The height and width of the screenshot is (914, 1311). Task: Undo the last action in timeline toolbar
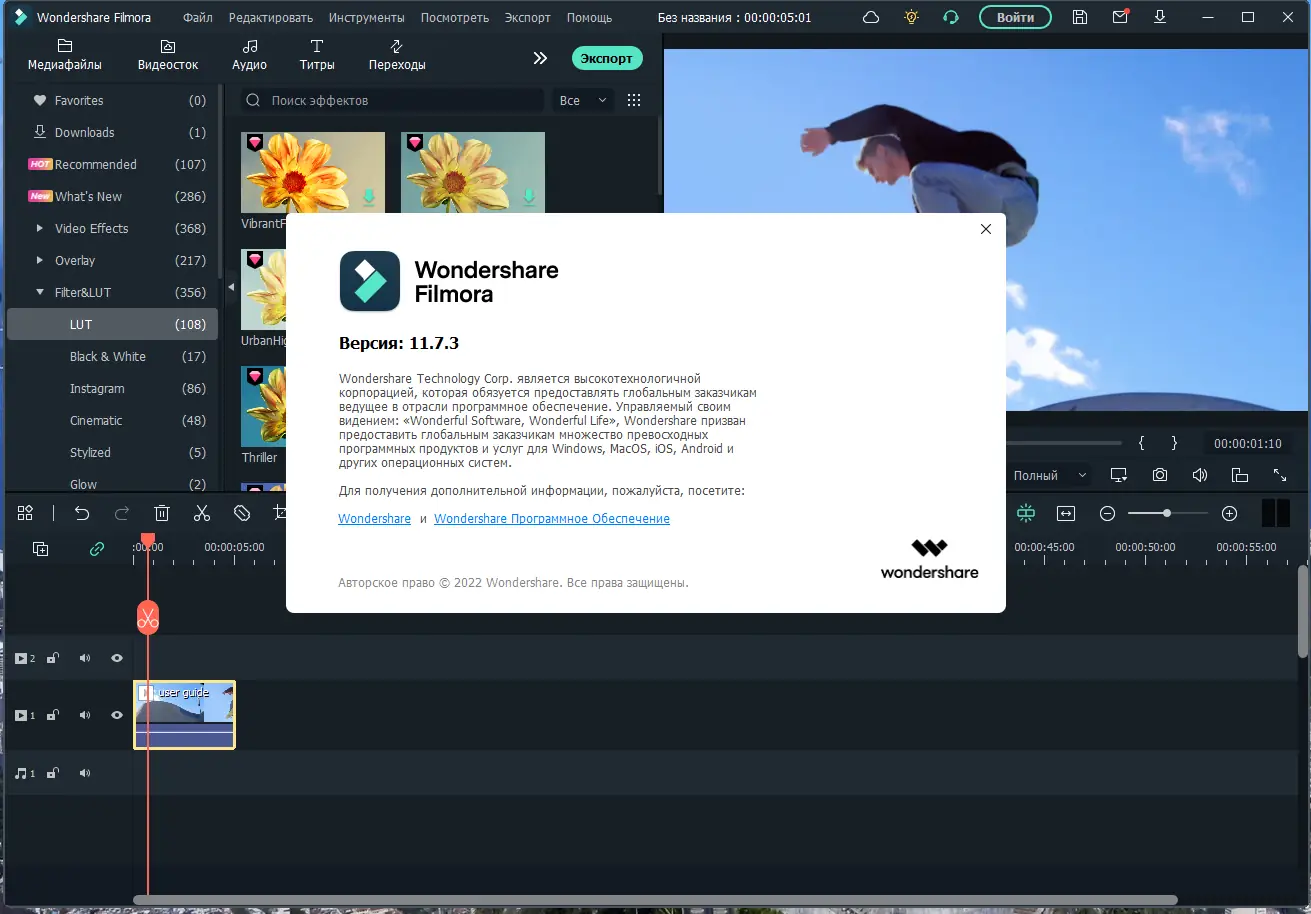click(x=82, y=513)
